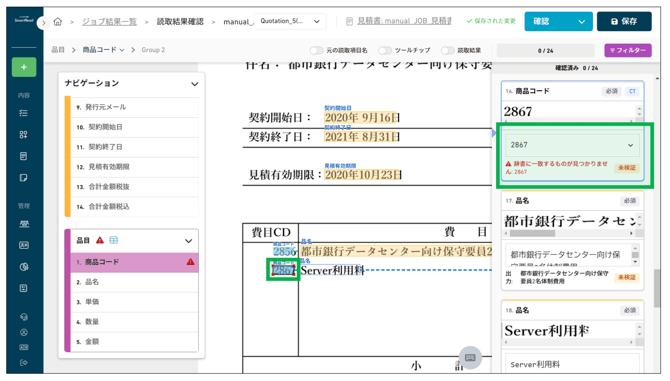The image size is (670, 381).
Task: Open the 商品コード breadcrumb dropdown
Action: (x=103, y=50)
